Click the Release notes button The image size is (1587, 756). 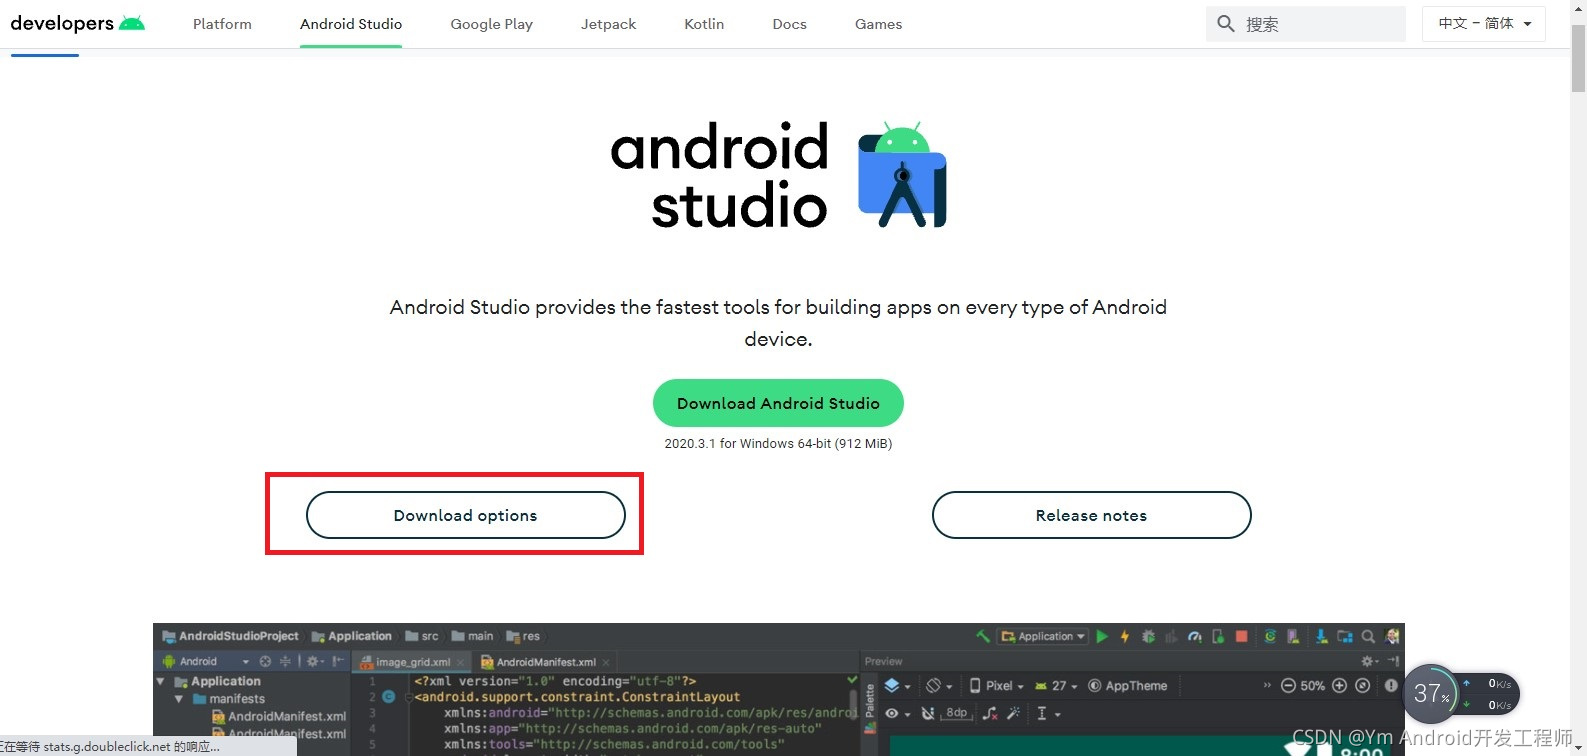[x=1091, y=515]
